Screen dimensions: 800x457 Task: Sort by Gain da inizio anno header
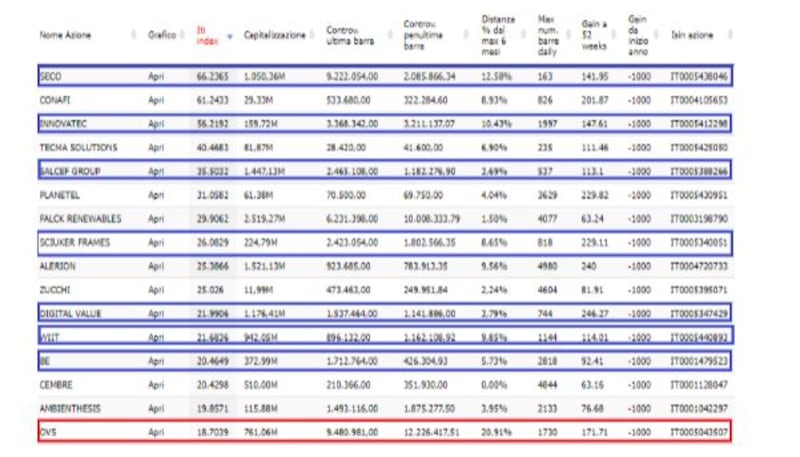click(638, 35)
